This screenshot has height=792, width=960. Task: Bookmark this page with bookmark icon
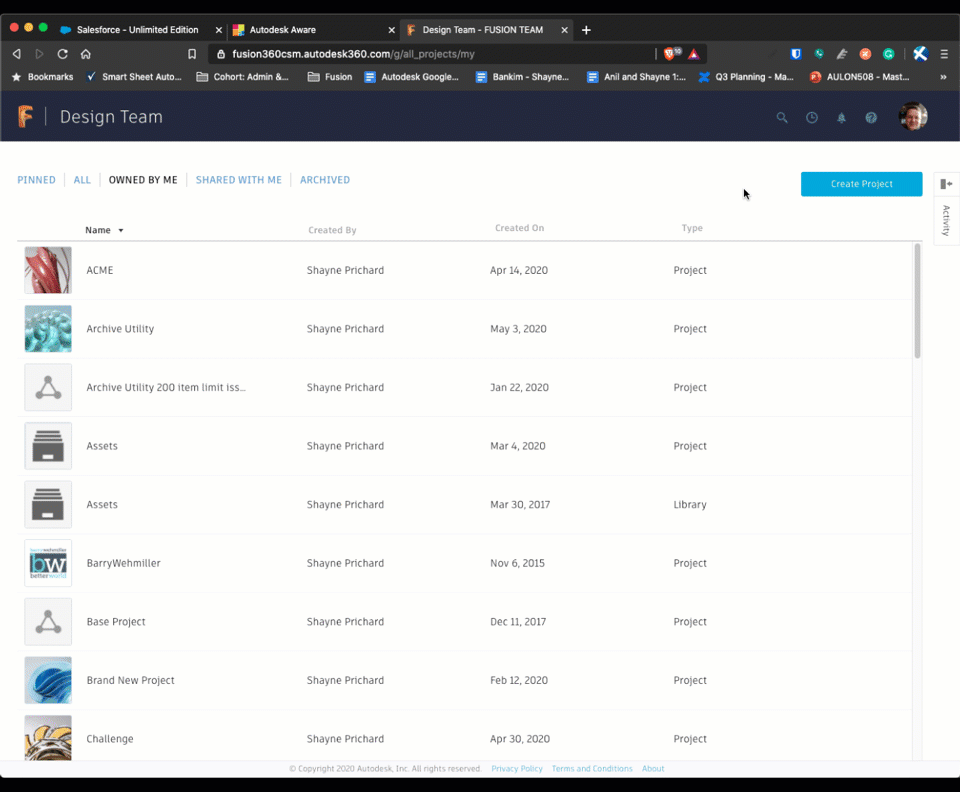click(192, 54)
